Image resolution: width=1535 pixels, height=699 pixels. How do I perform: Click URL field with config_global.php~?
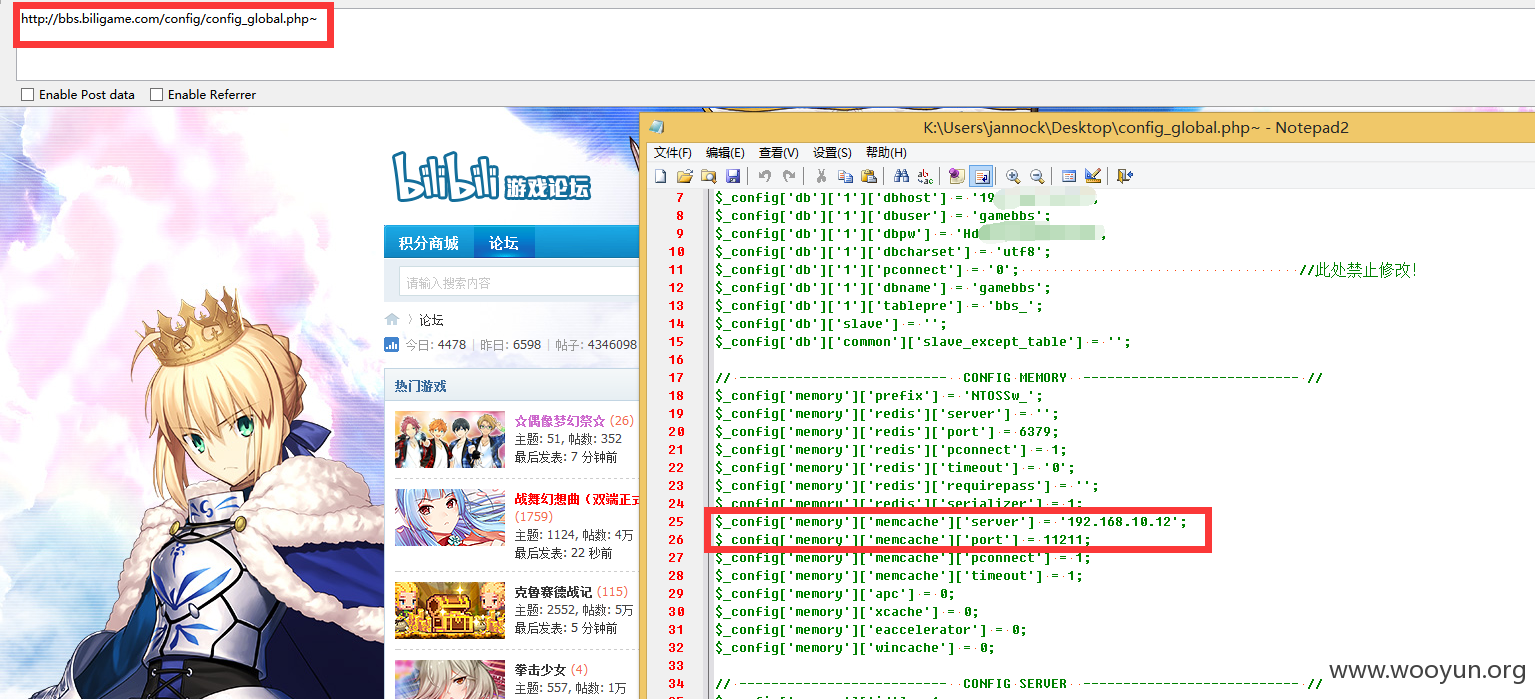click(x=168, y=19)
